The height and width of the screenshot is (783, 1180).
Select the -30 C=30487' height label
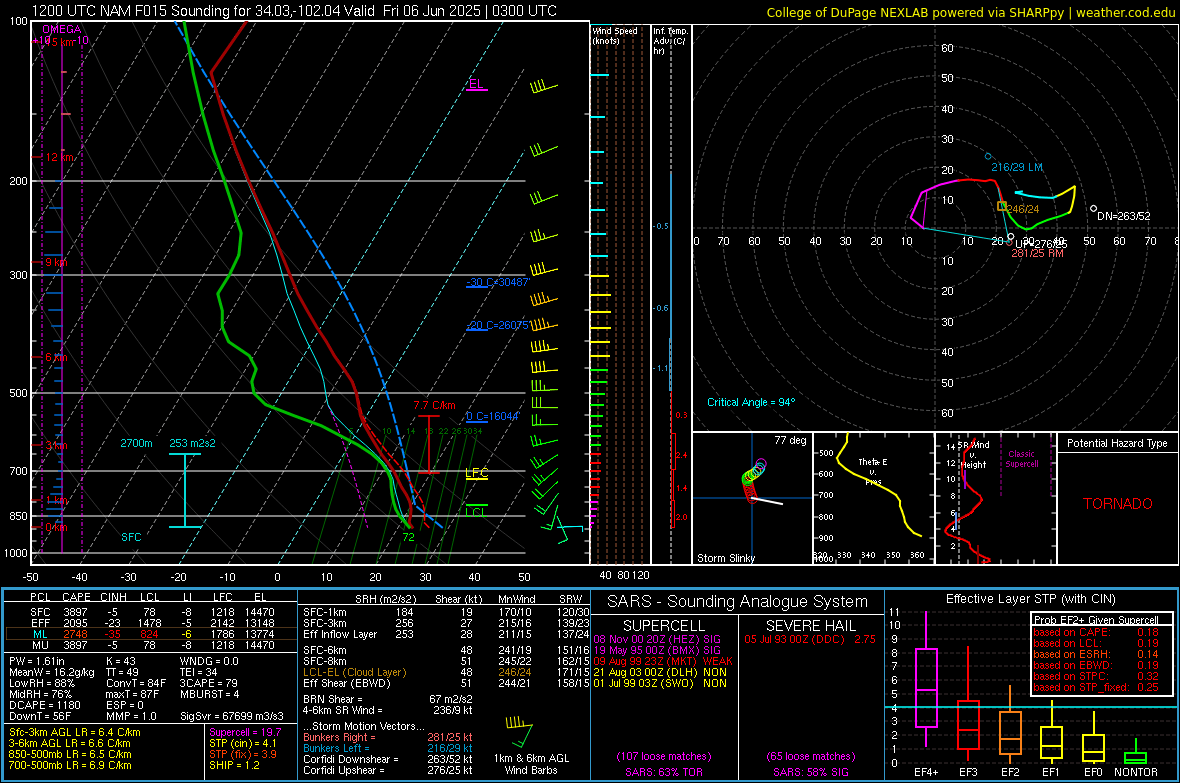pyautogui.click(x=498, y=282)
